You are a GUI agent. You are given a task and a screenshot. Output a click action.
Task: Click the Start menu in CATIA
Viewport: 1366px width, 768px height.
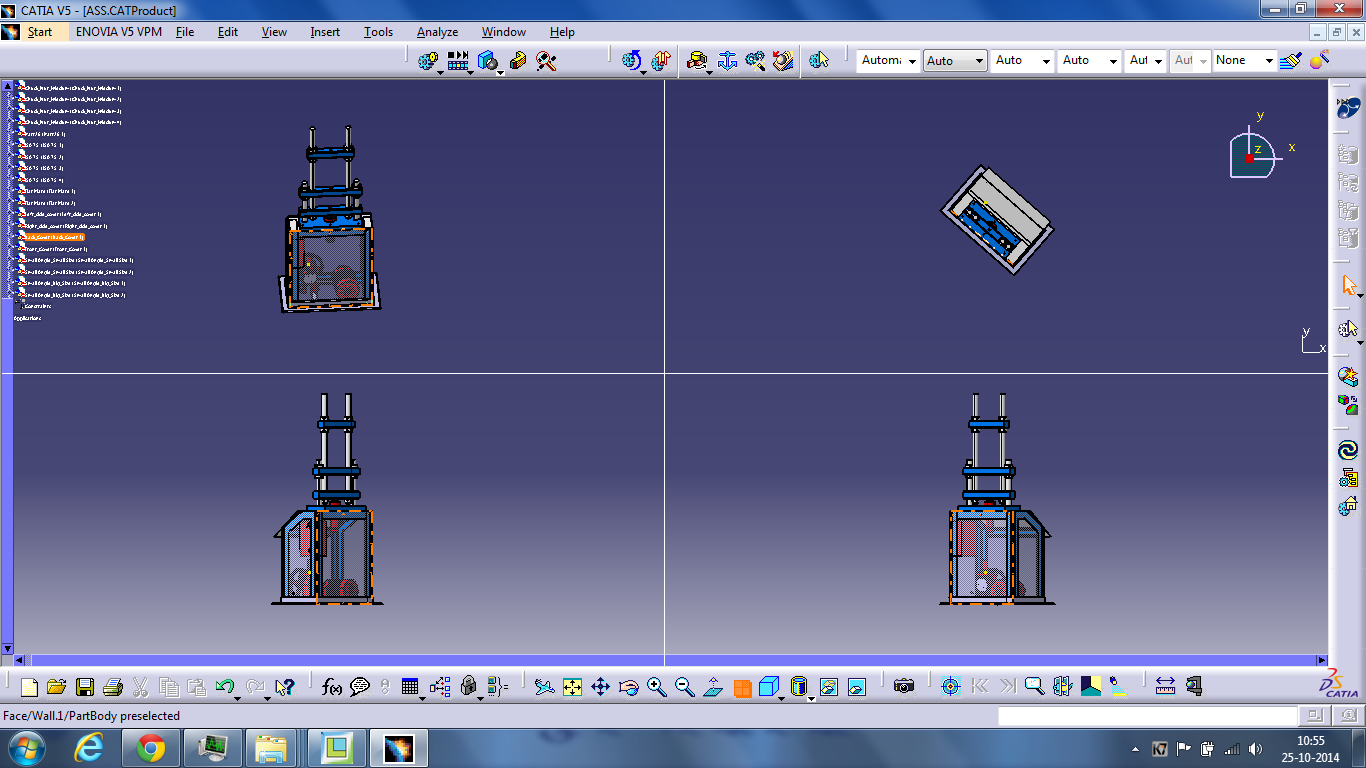click(40, 32)
